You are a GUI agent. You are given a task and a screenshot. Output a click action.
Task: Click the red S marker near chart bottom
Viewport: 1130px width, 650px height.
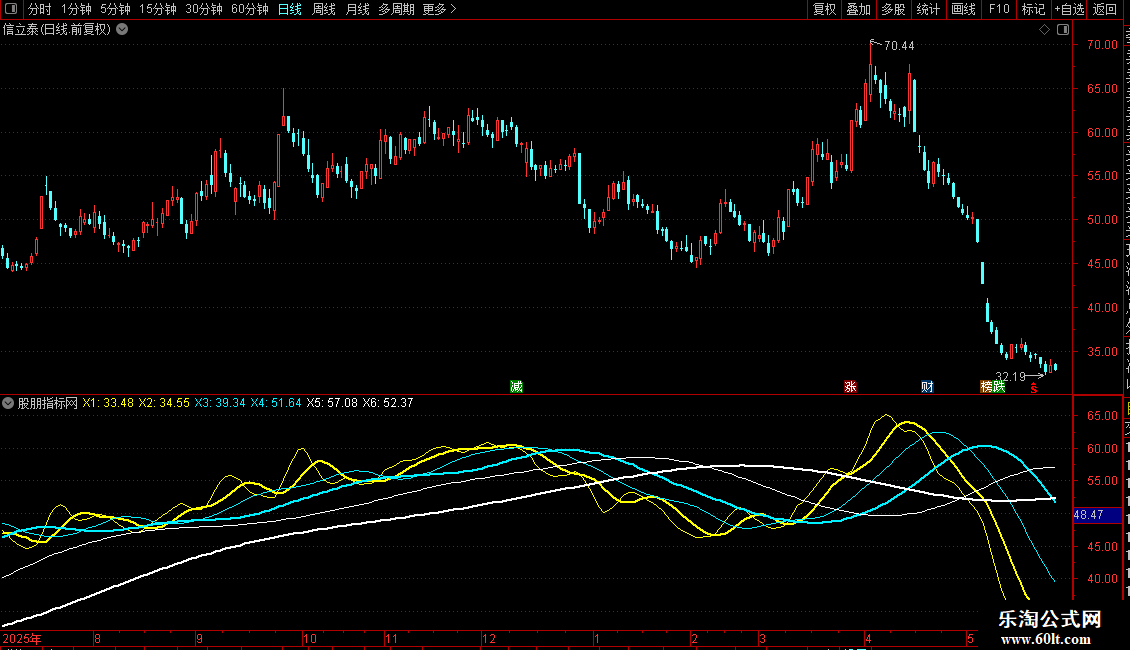[x=1033, y=388]
